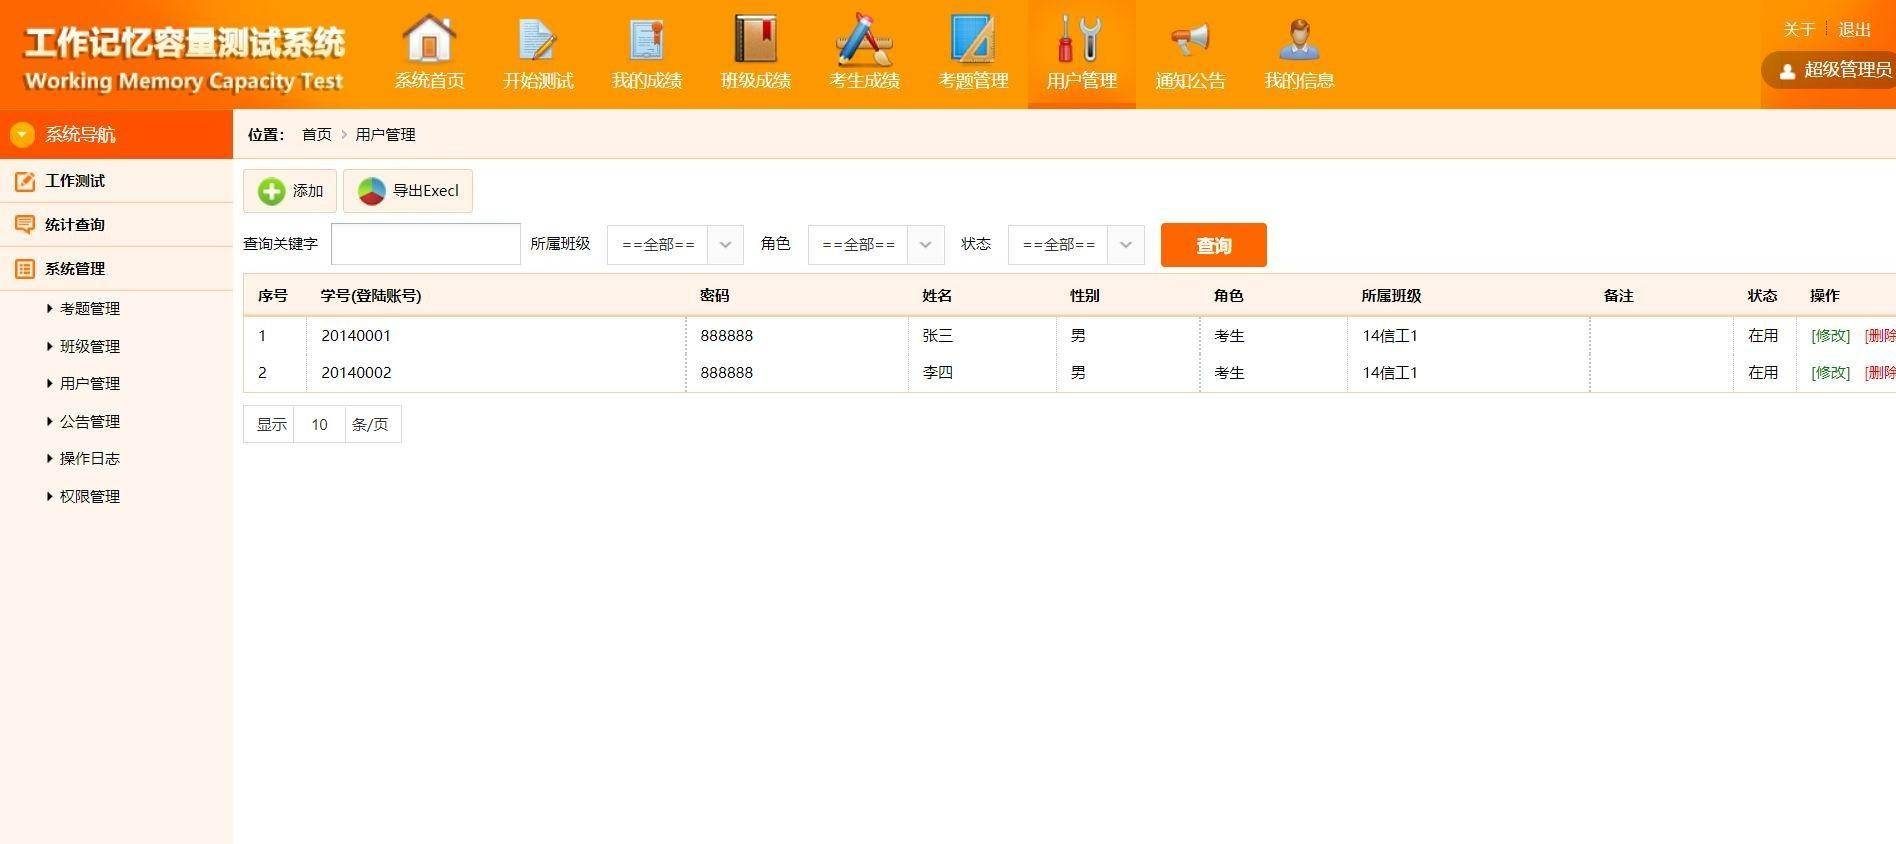Collapse the 系统导航 arrow icon

22,134
